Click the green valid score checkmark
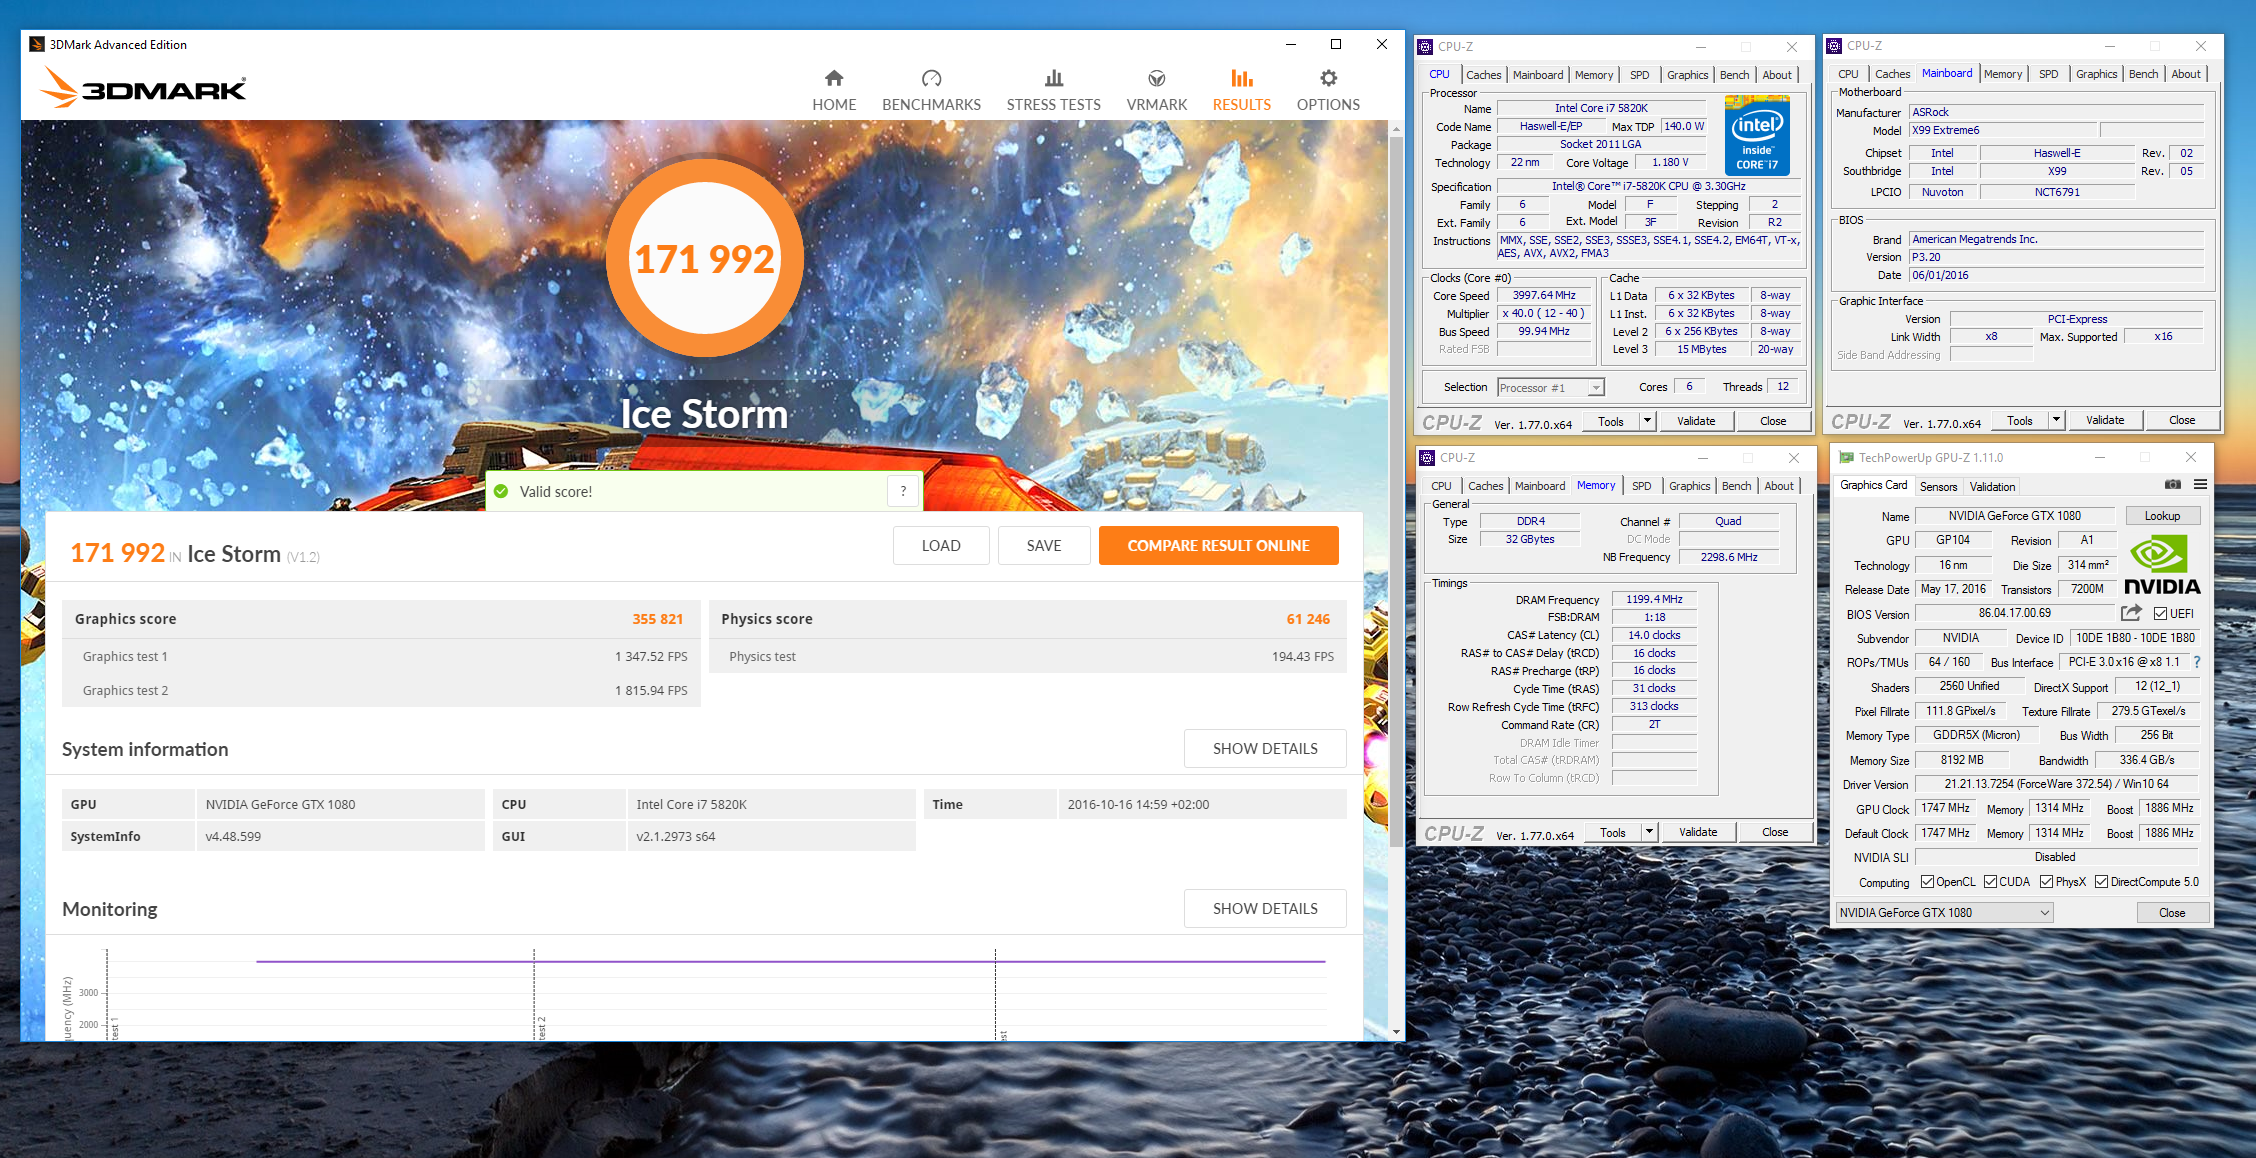Screen dimensions: 2256x1158 [501, 491]
